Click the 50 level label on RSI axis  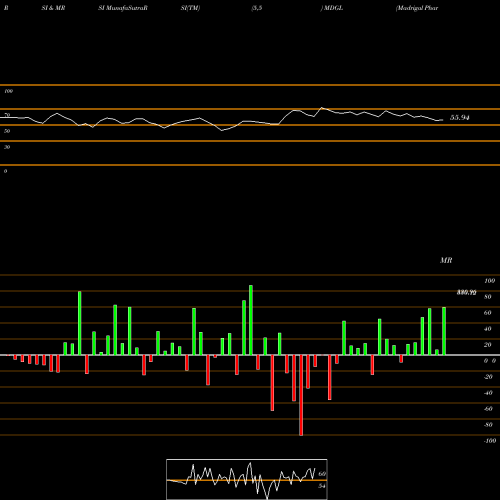[7, 131]
